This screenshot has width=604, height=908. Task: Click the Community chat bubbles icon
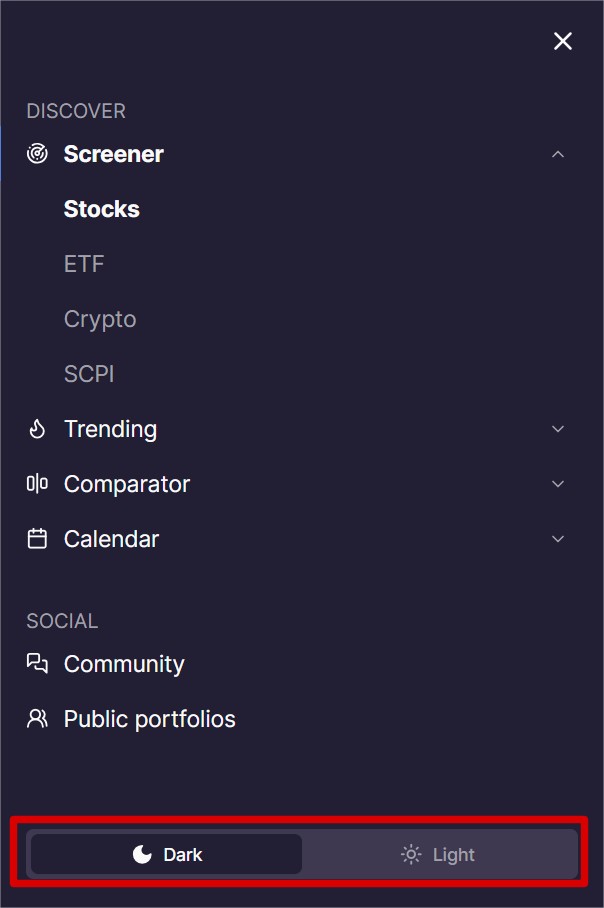(x=37, y=664)
